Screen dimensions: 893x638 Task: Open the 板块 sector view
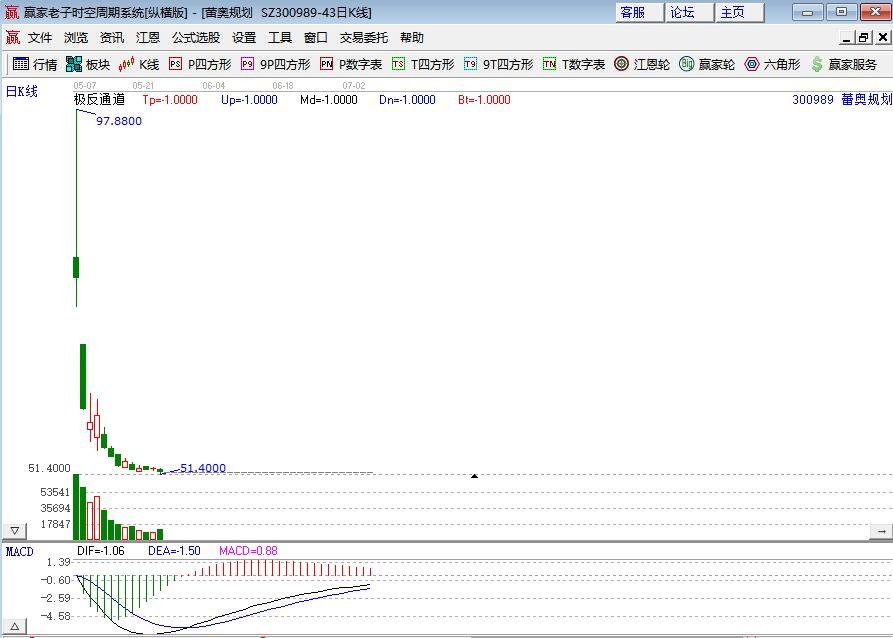click(x=88, y=64)
